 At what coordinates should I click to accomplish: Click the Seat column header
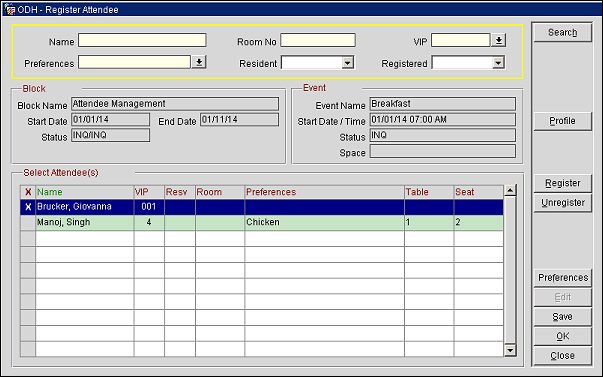pos(478,192)
